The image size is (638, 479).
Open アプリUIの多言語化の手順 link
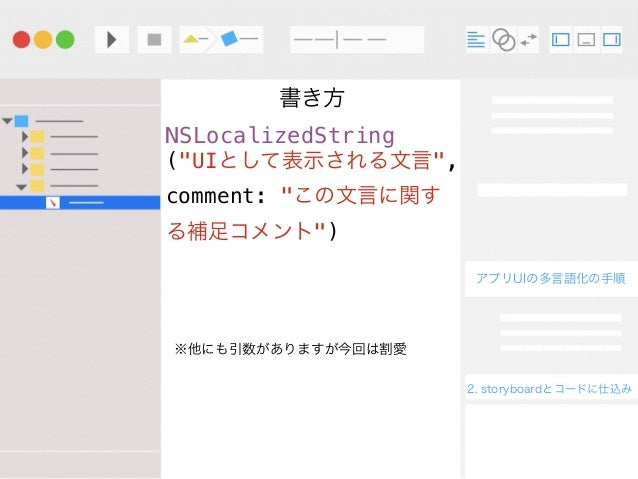(x=551, y=278)
